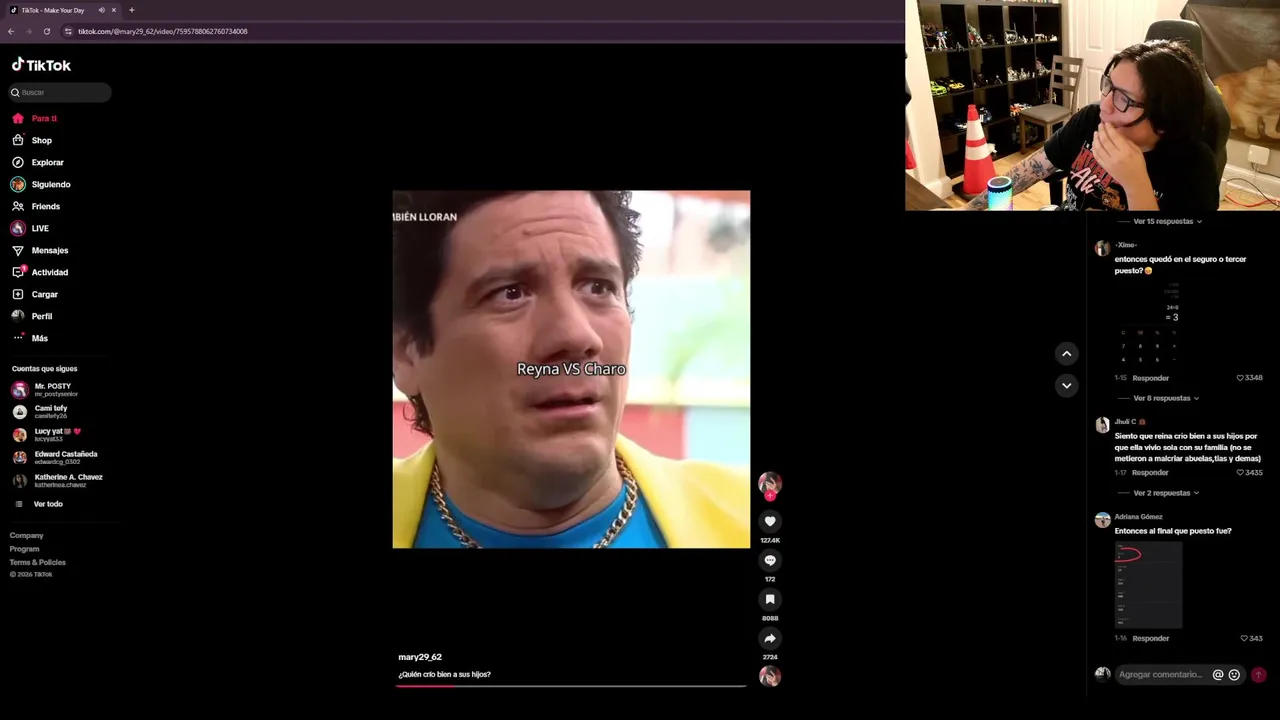1280x720 pixels.
Task: Focus the Buscar search field
Action: (60, 92)
